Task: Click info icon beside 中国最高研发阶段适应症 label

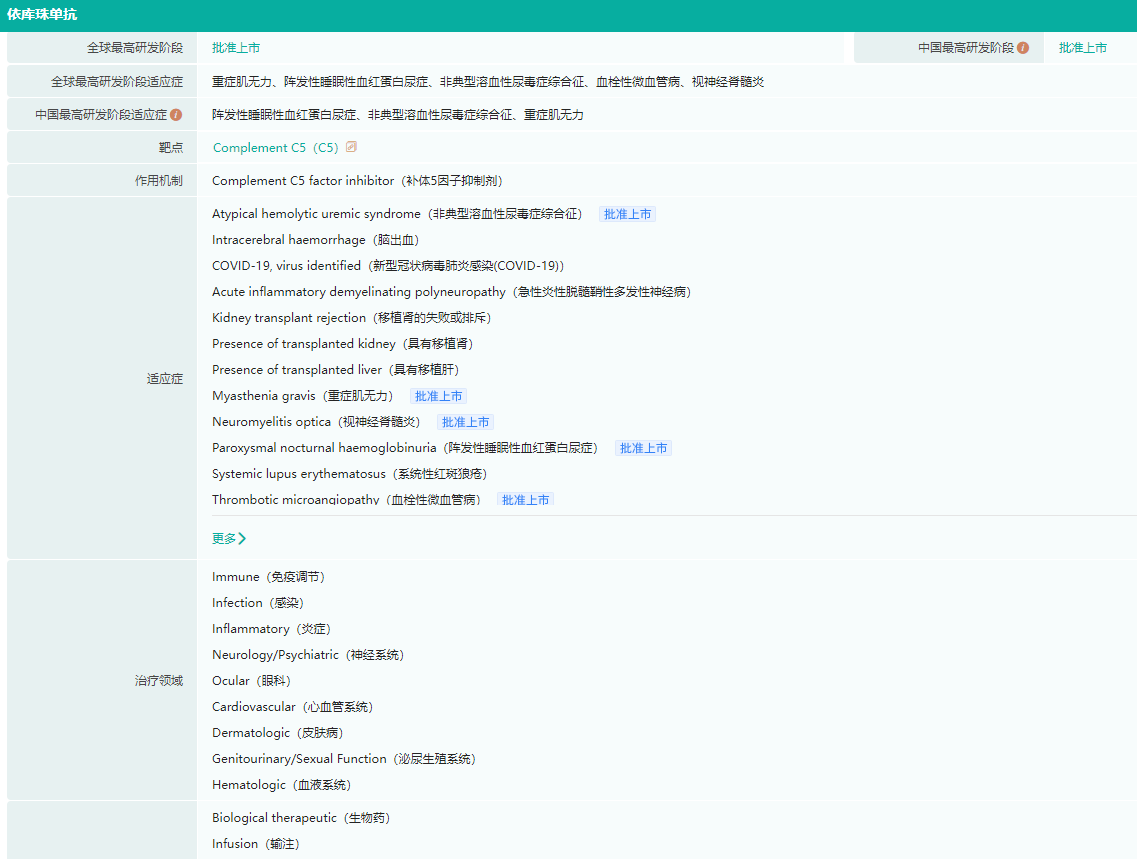Action: pyautogui.click(x=176, y=115)
